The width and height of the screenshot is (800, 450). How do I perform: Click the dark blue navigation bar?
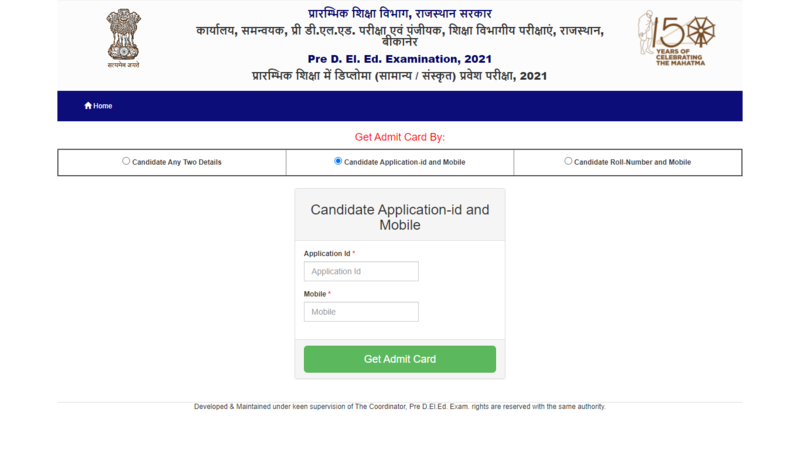[x=399, y=106]
